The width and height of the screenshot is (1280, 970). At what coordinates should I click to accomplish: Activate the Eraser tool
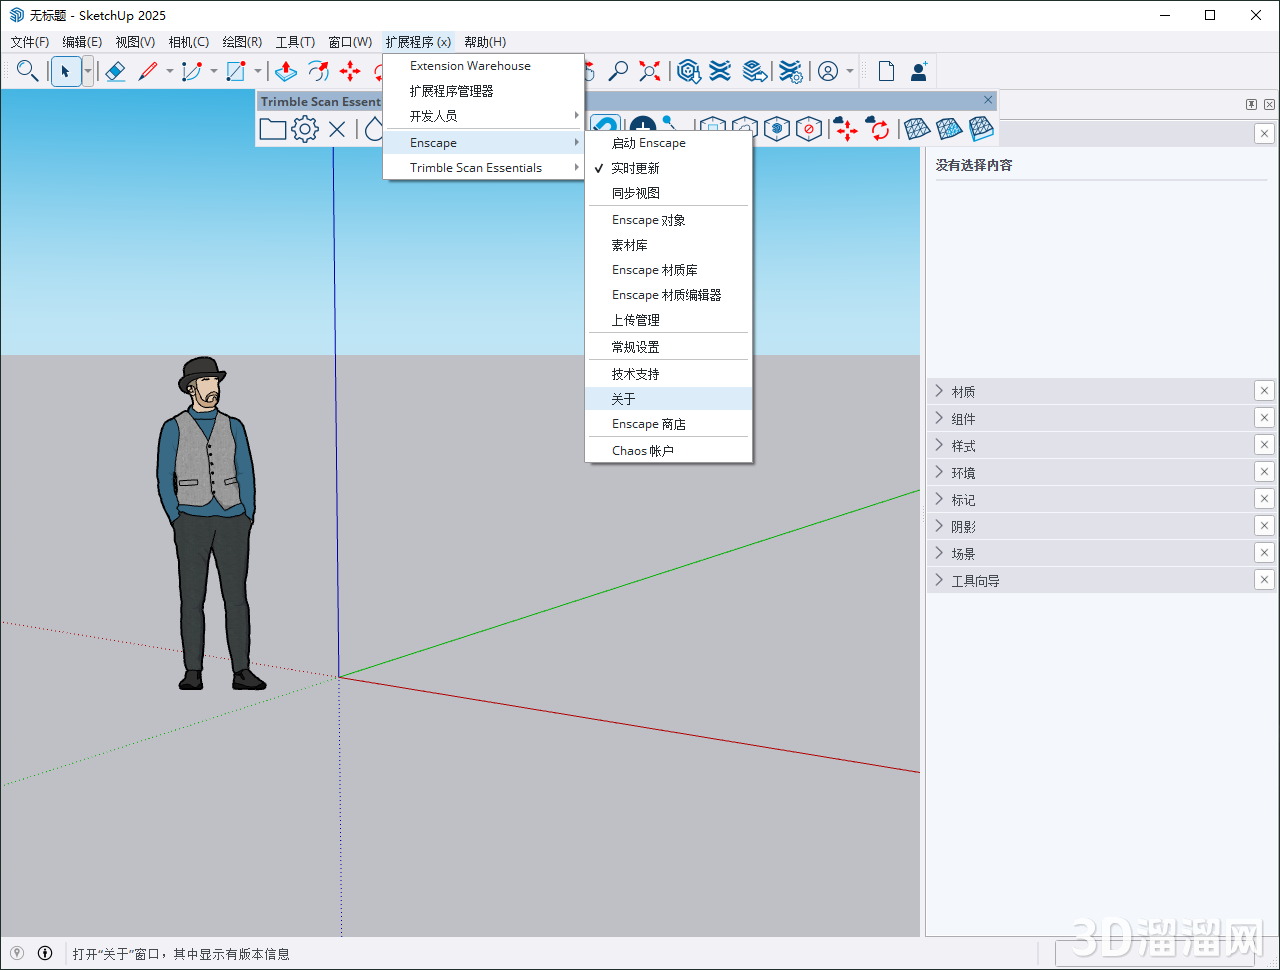pos(114,71)
